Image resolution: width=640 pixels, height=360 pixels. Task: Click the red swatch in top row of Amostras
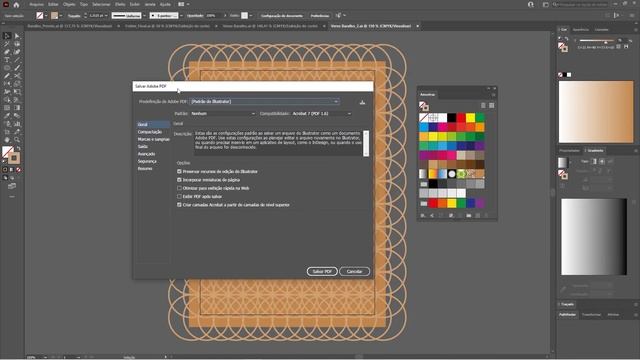[x=461, y=118]
